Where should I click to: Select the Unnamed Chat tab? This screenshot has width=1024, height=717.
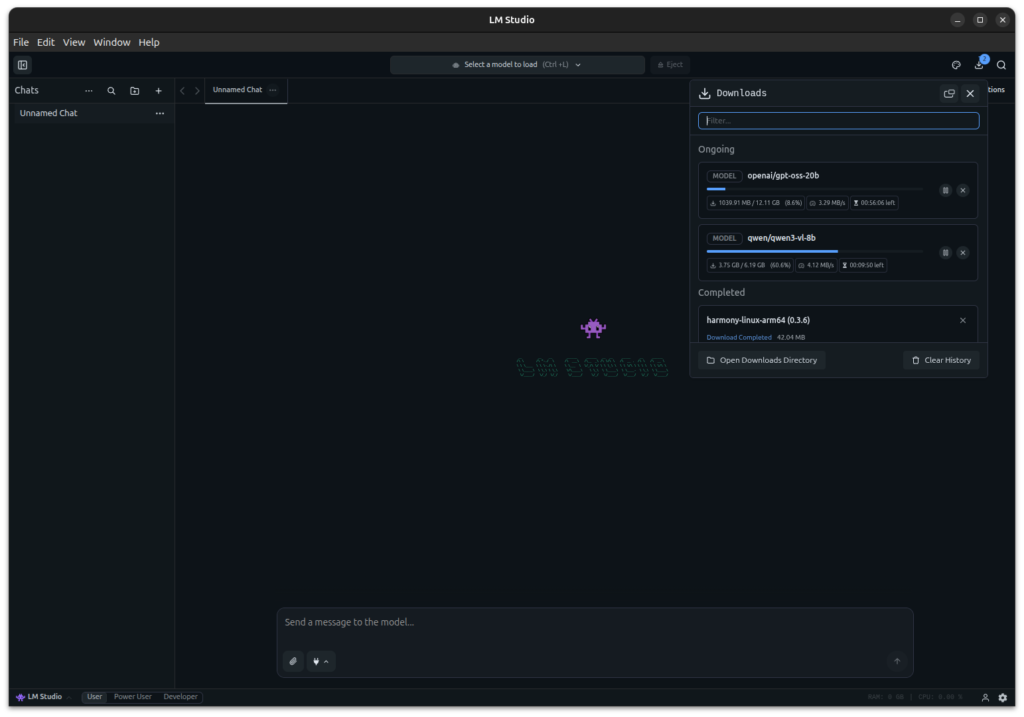(237, 89)
